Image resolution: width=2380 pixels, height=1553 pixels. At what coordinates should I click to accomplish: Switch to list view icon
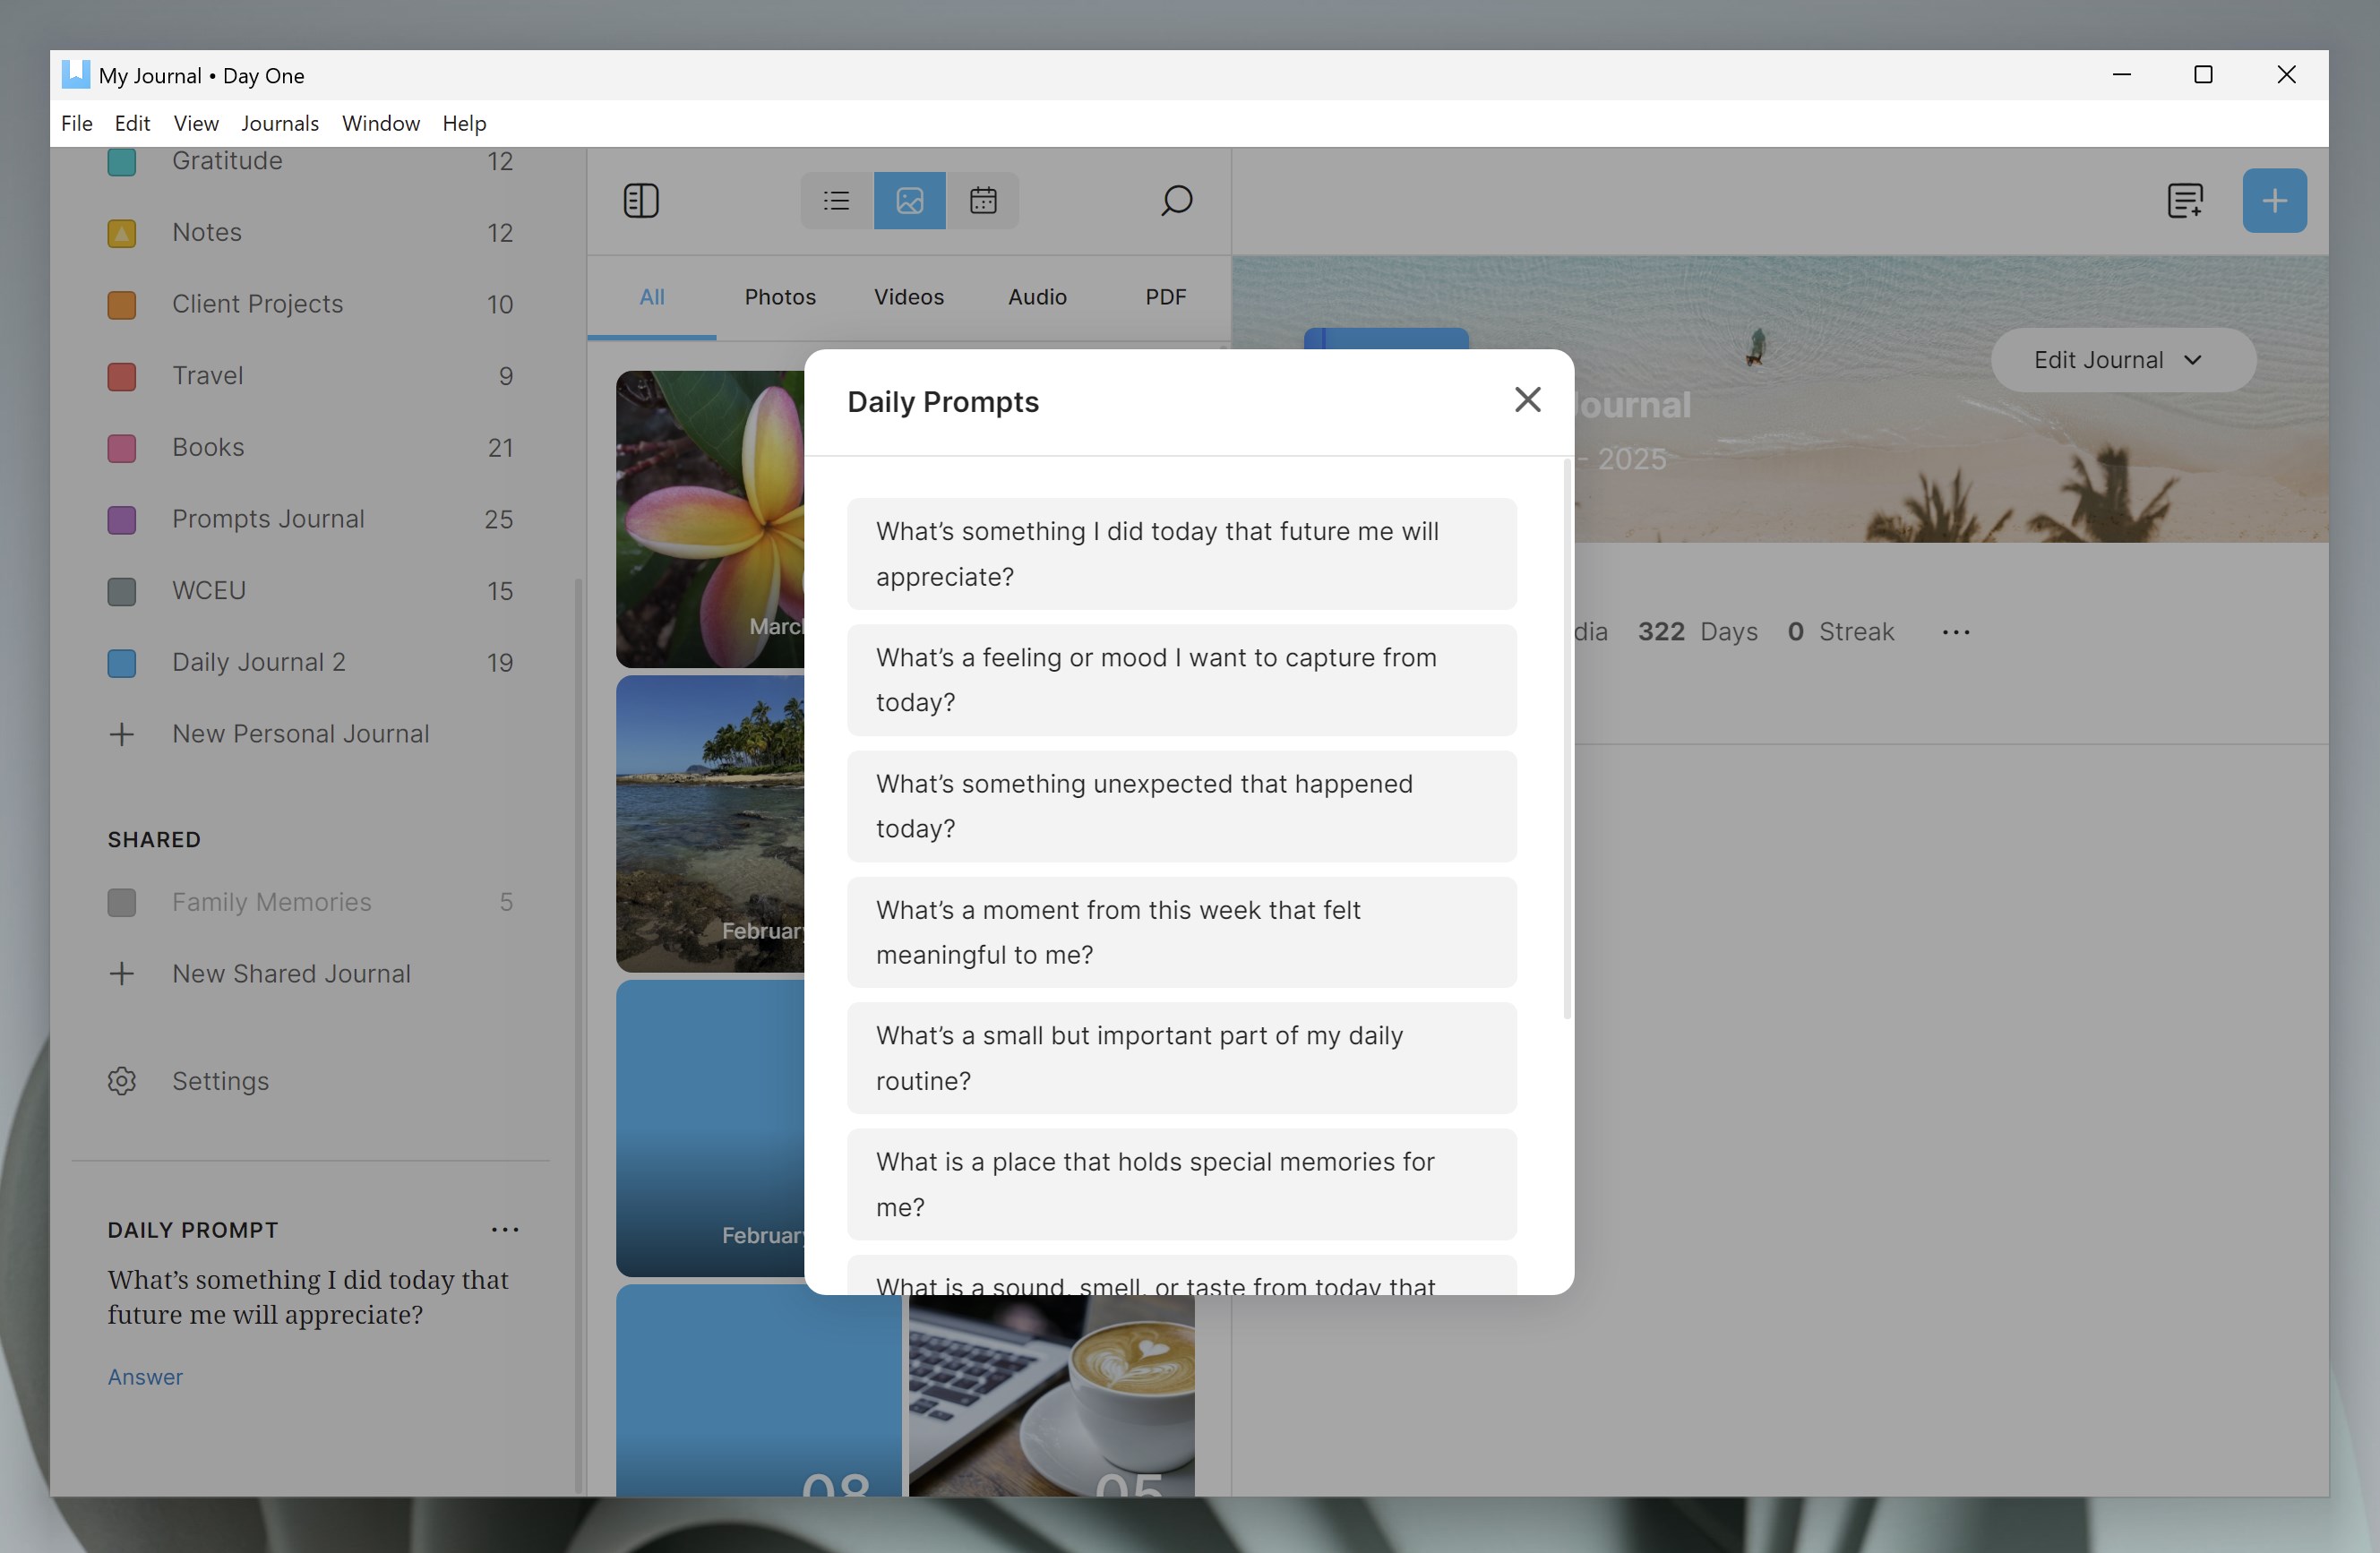point(835,200)
